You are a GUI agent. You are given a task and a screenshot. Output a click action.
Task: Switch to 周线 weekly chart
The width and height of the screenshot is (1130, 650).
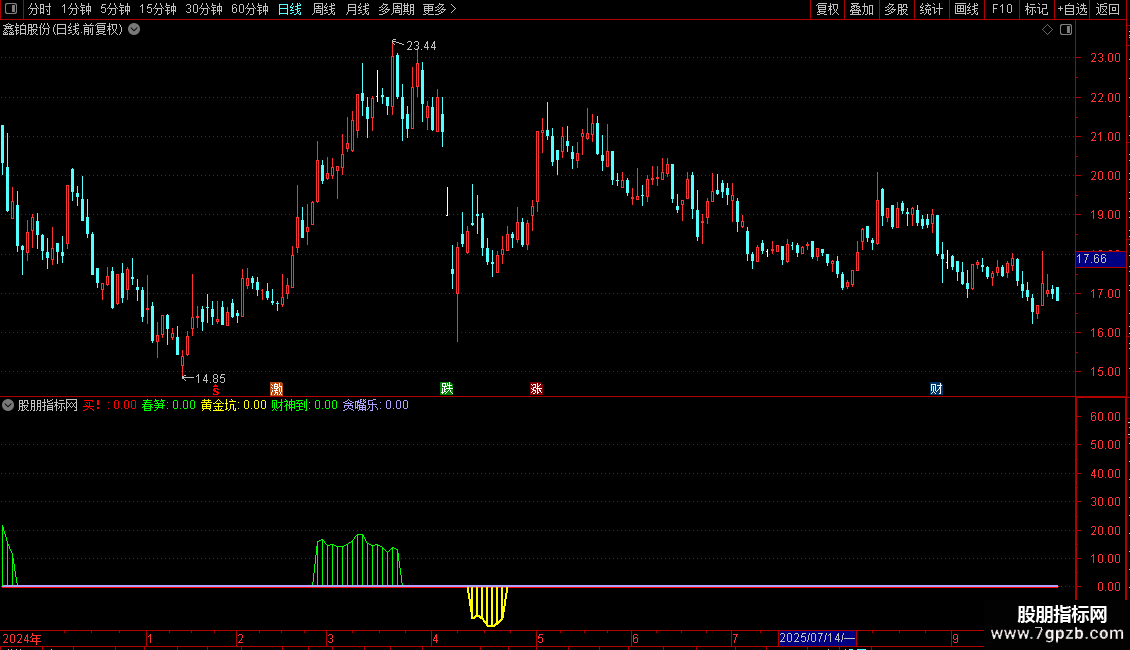pos(324,9)
